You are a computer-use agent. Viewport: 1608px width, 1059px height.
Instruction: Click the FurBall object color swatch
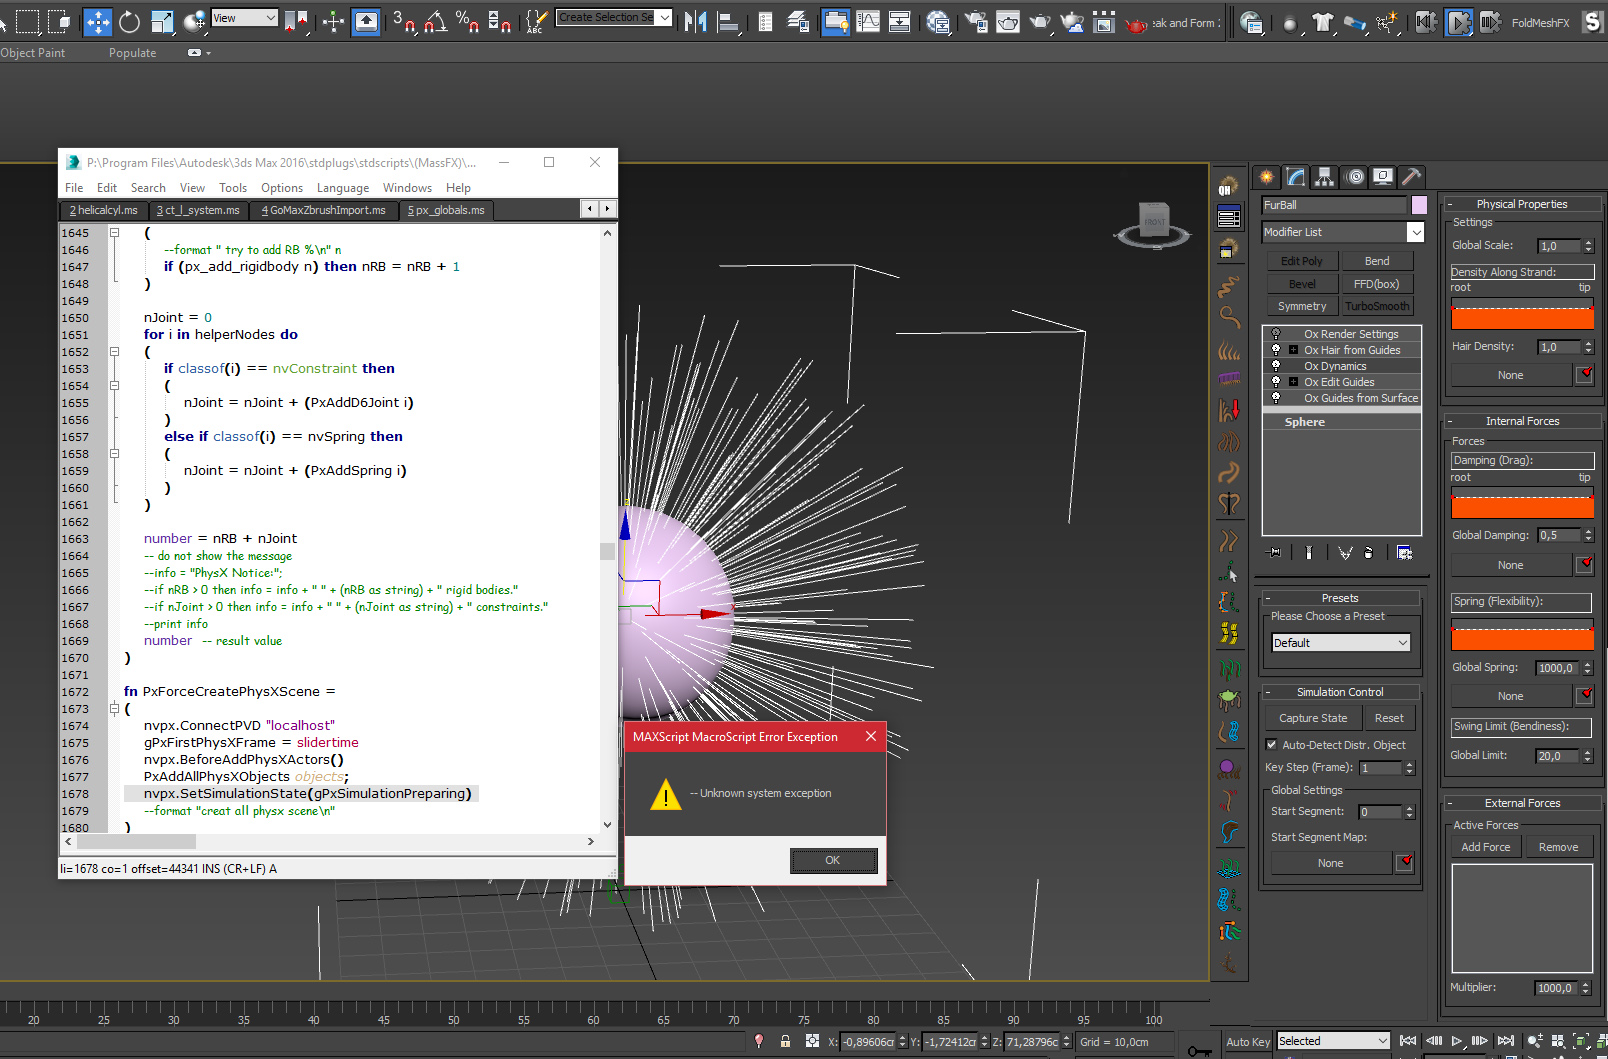point(1419,205)
